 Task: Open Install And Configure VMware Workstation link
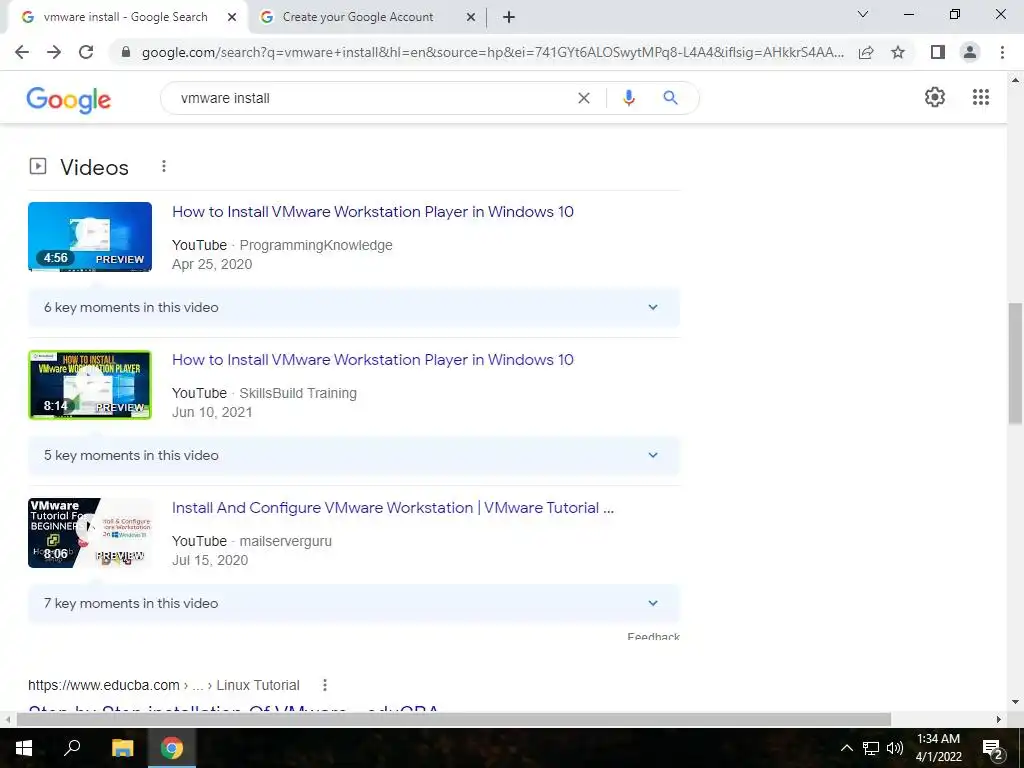[393, 508]
